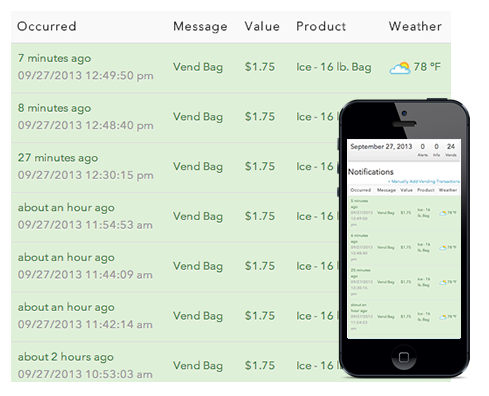Tap the iPhone home button

click(x=404, y=357)
